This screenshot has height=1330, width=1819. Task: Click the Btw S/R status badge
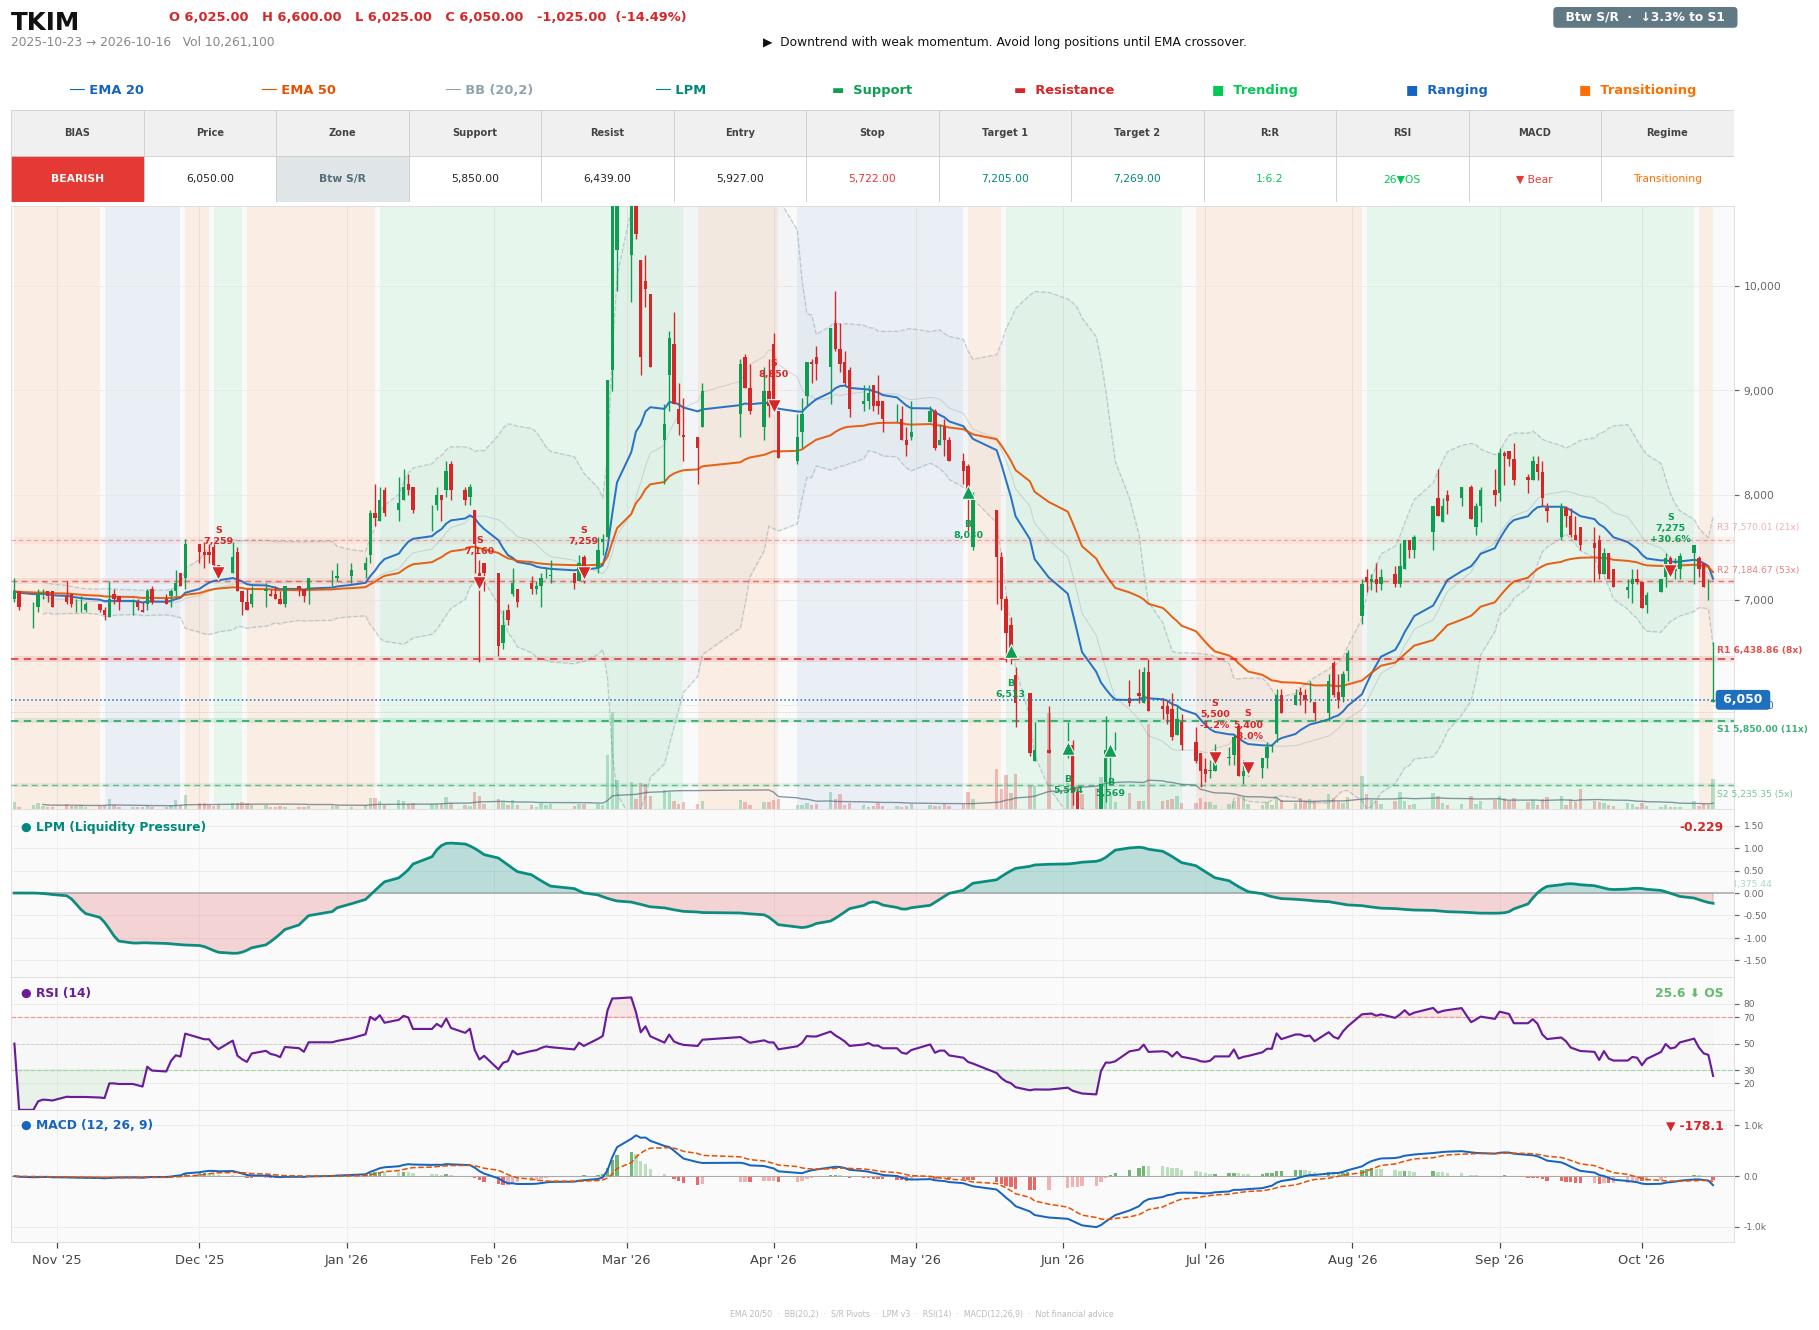1644,17
